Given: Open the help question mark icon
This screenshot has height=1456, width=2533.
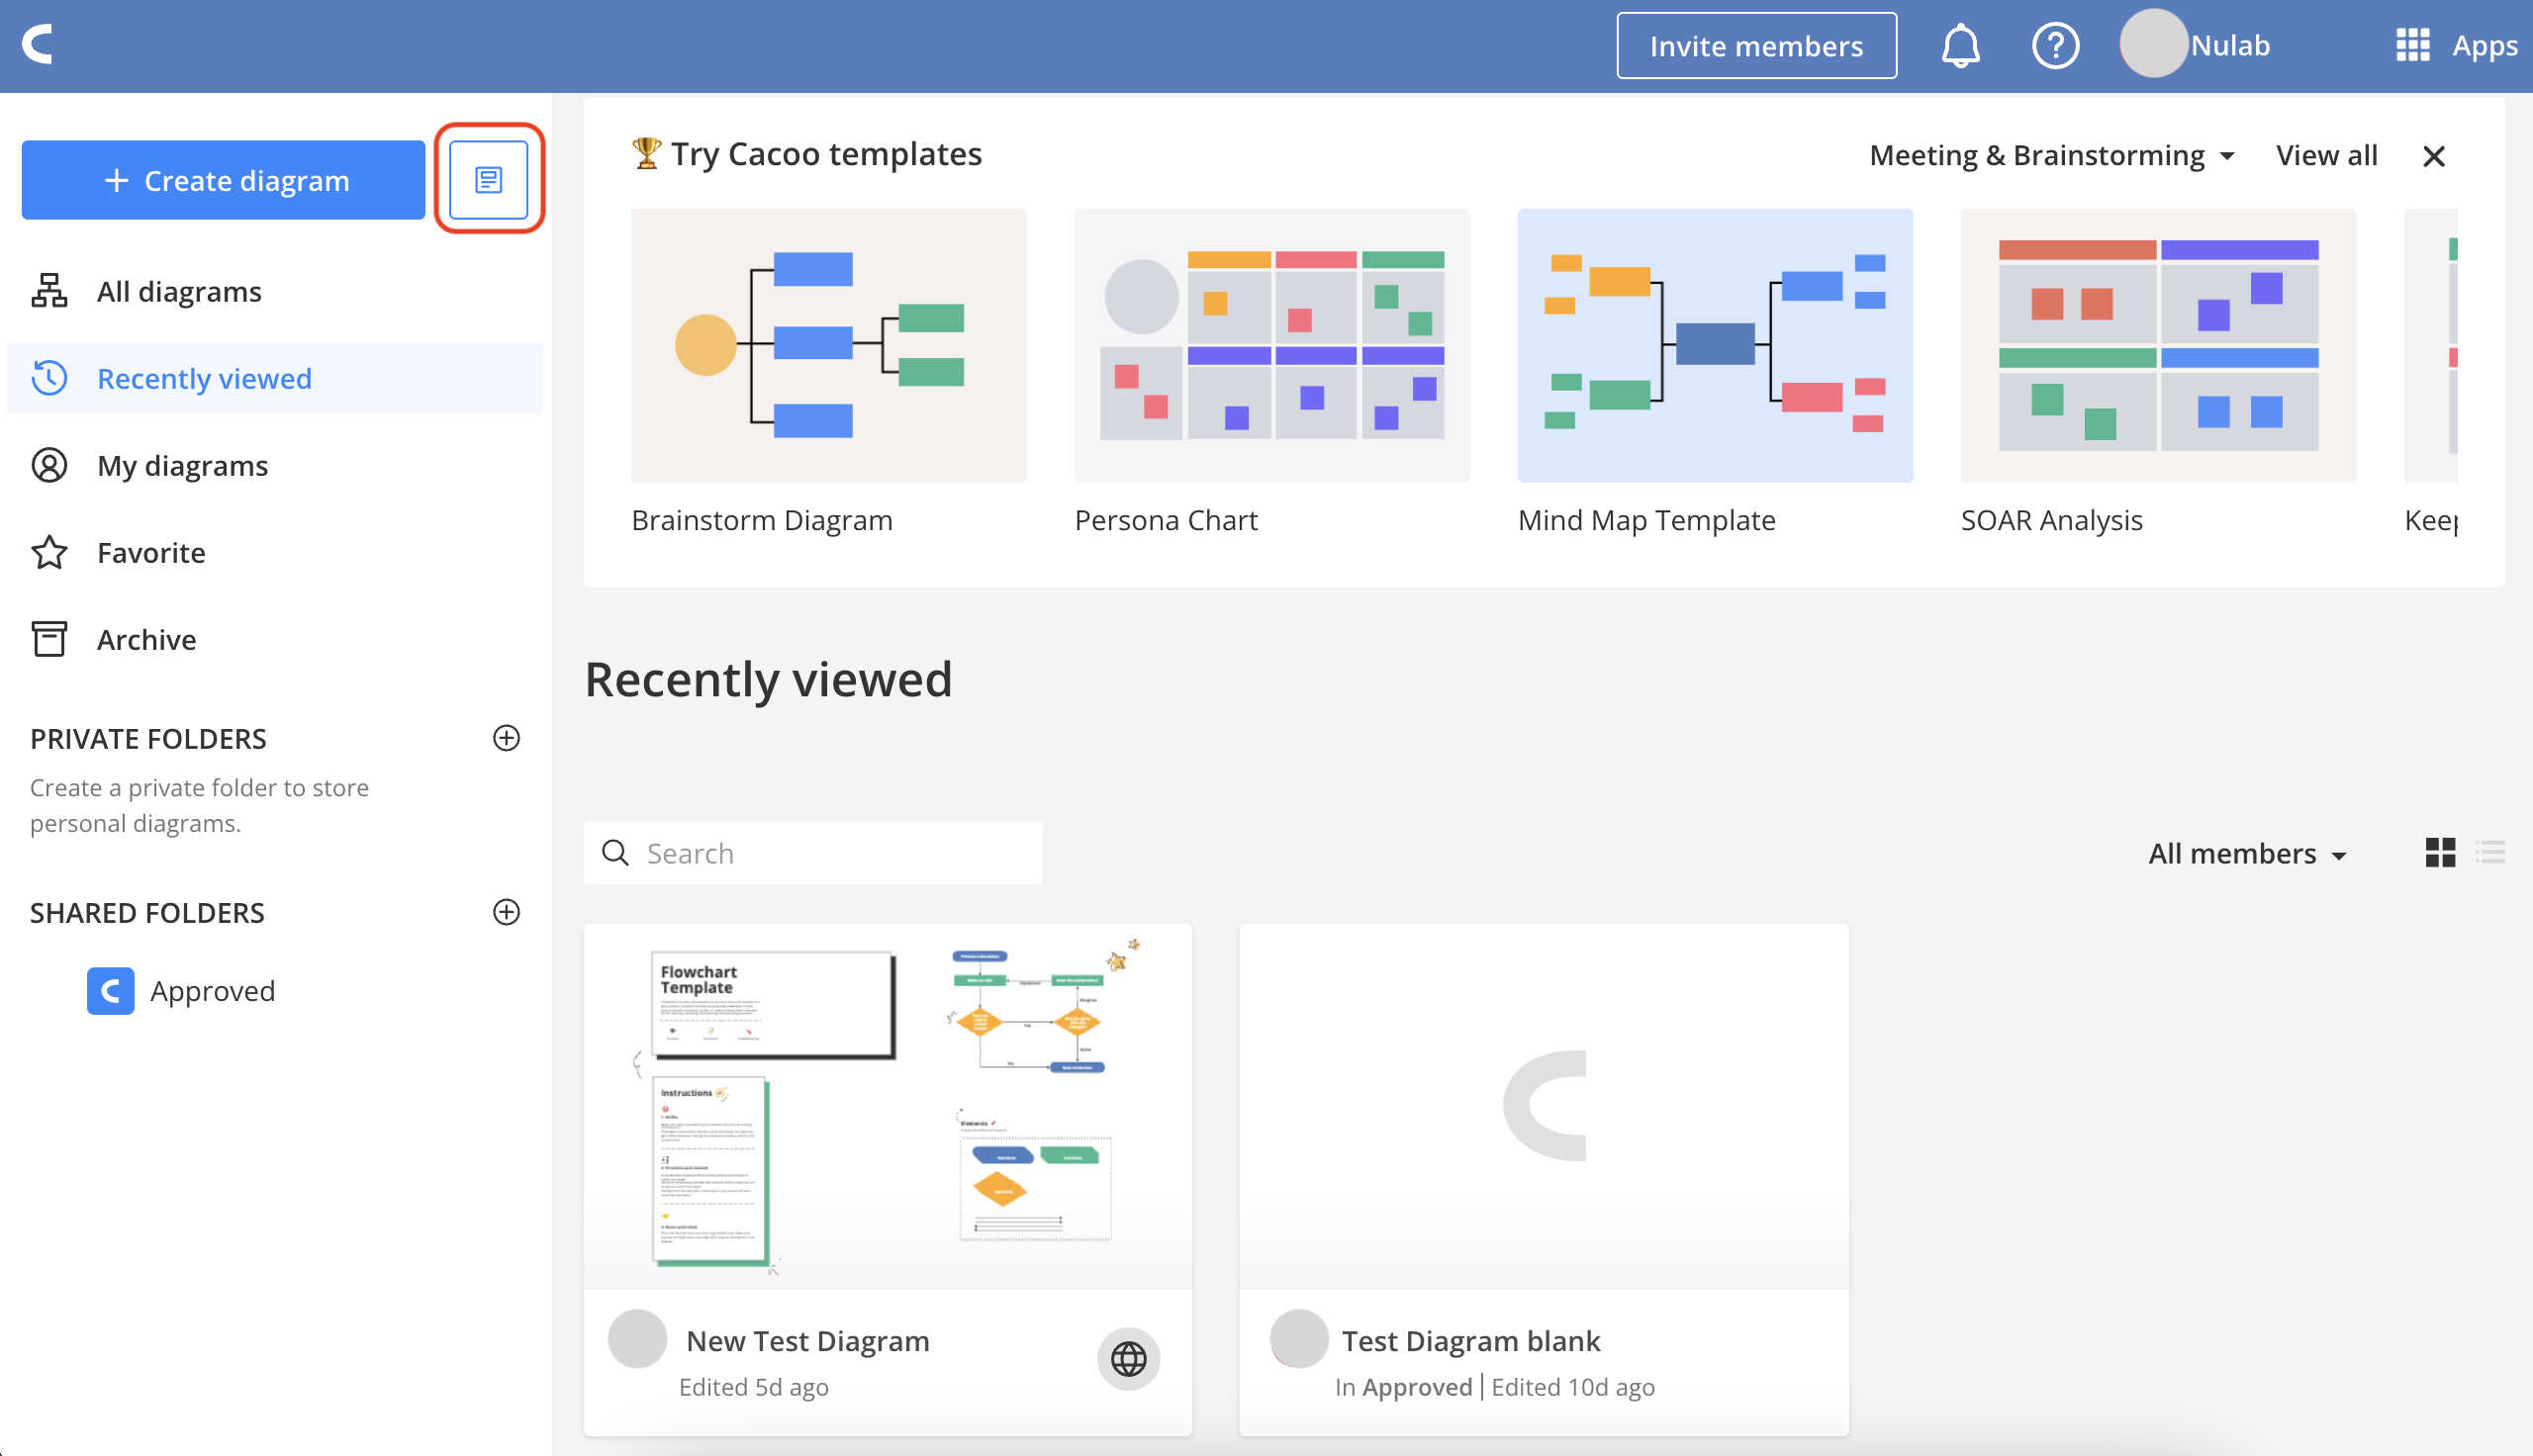Looking at the screenshot, I should click(x=2055, y=46).
